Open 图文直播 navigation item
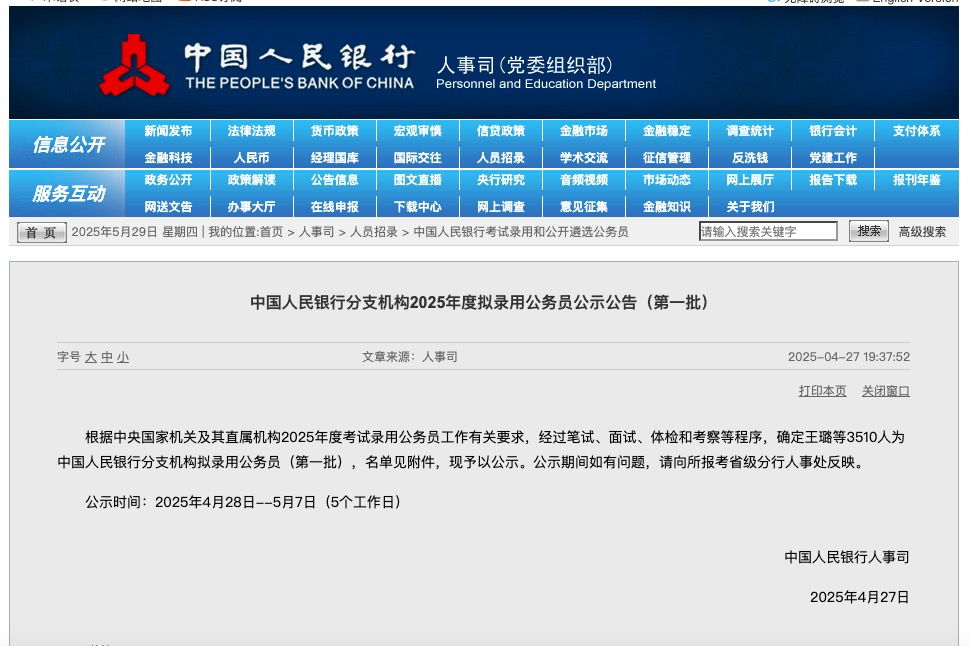The image size is (970, 646). coord(418,180)
